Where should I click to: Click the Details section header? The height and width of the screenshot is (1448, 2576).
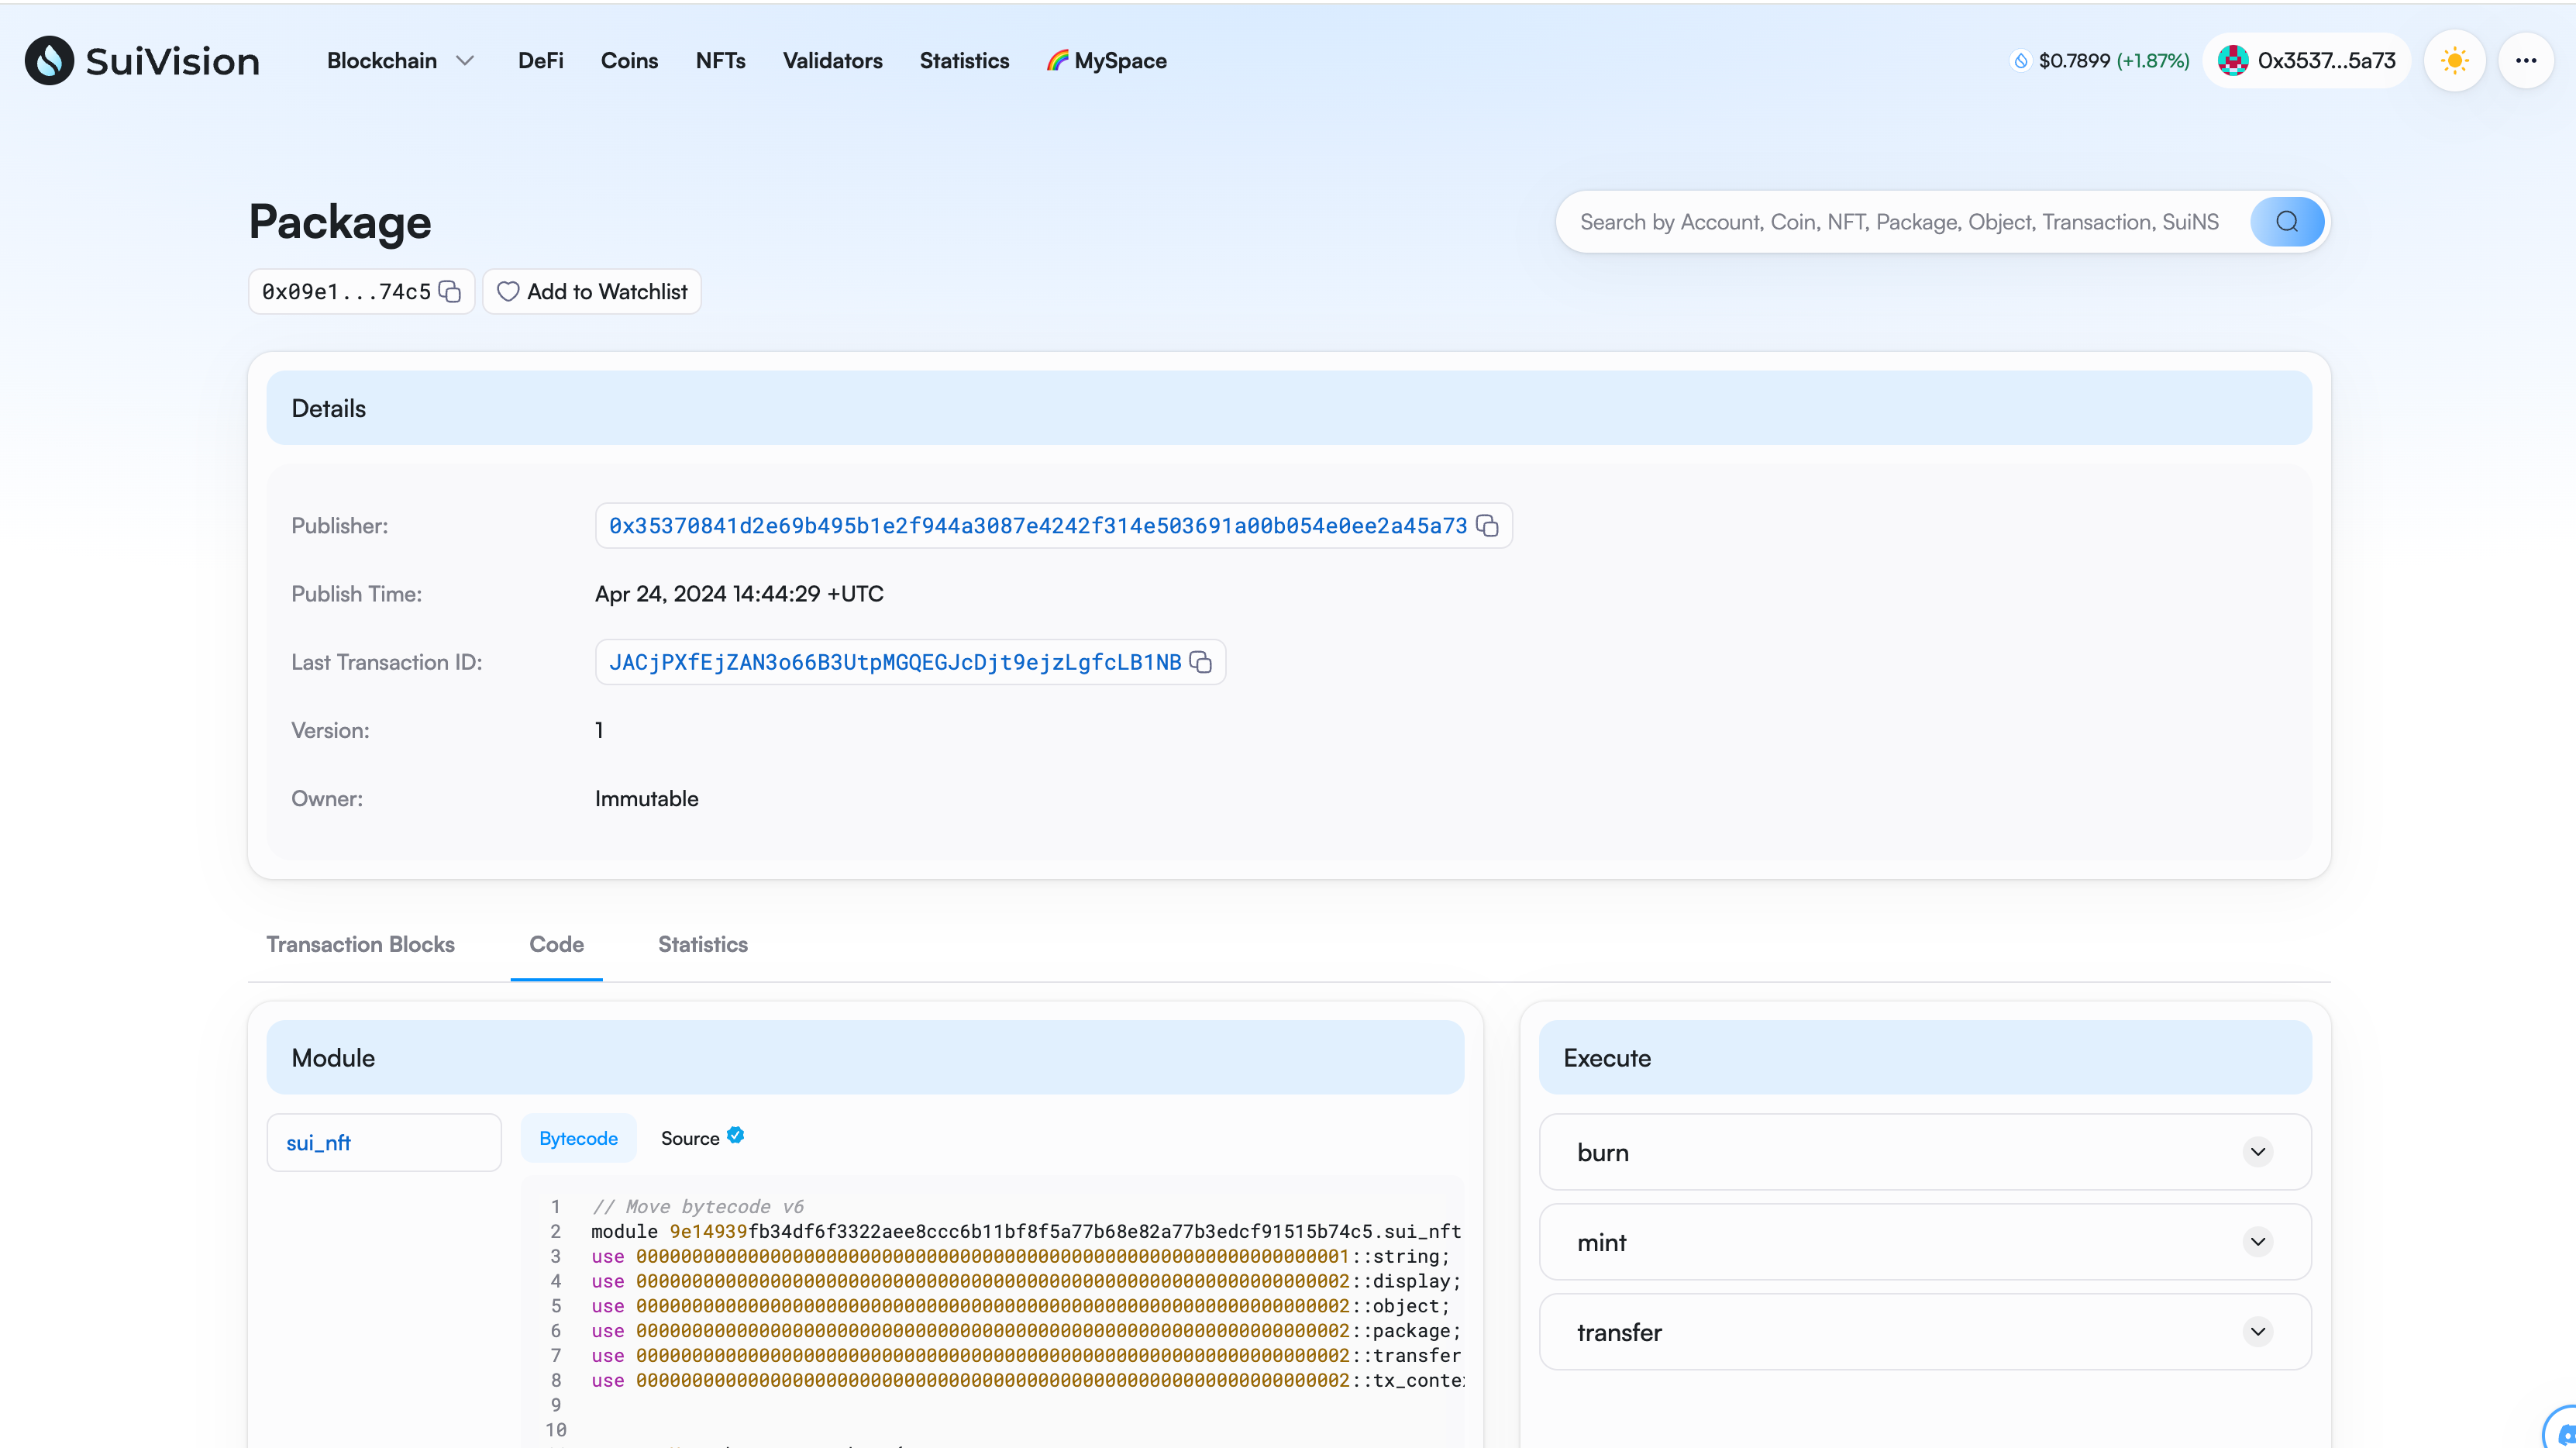point(1288,408)
